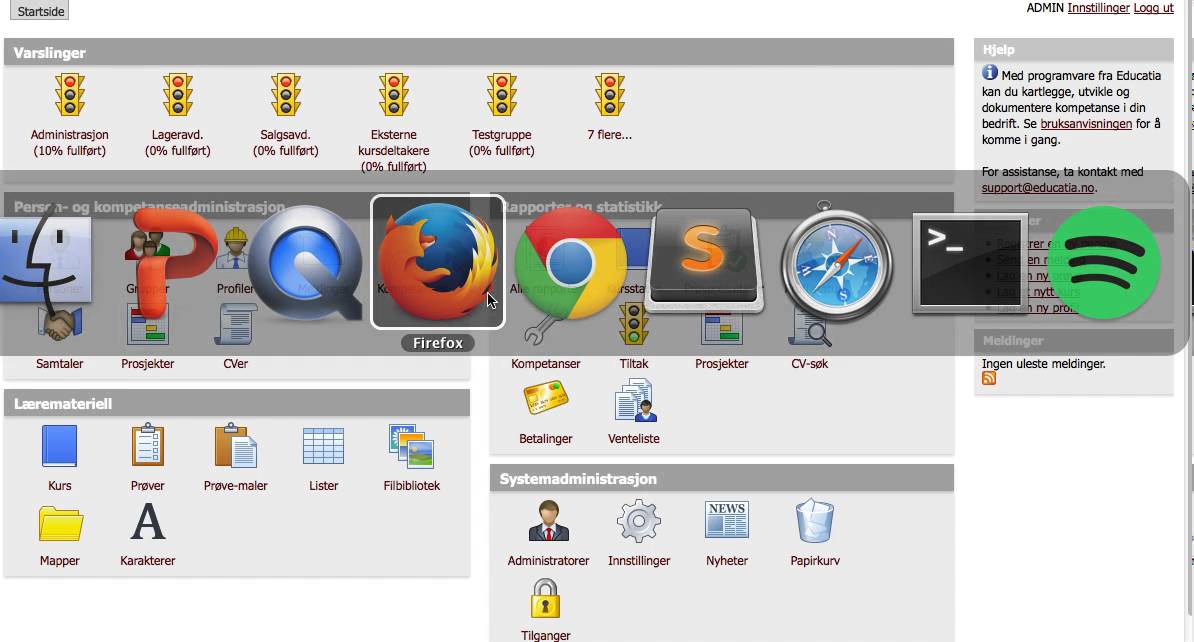Viewport: 1194px width, 642px height.
Task: Open the bruksanvisningen link
Action: point(1086,123)
